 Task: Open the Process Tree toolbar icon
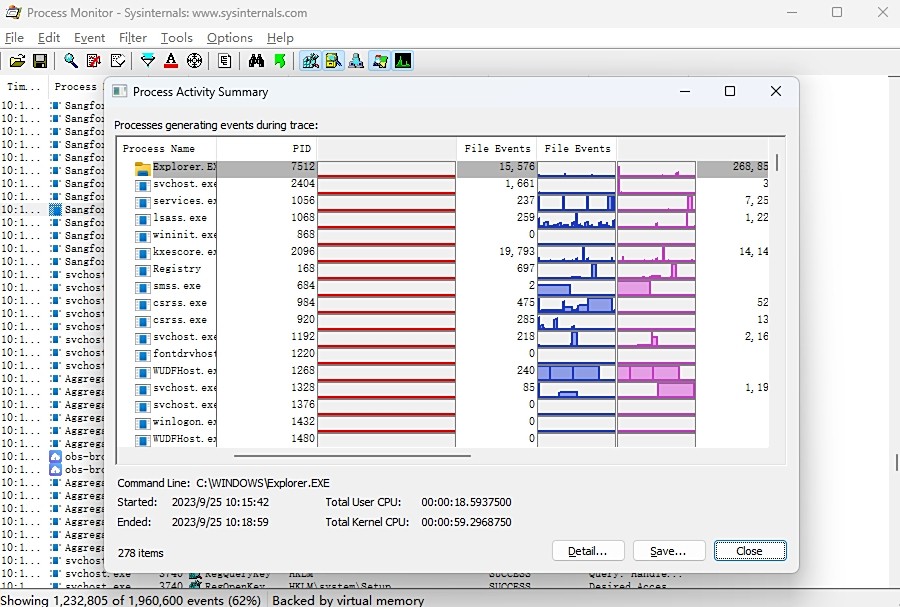coord(225,61)
